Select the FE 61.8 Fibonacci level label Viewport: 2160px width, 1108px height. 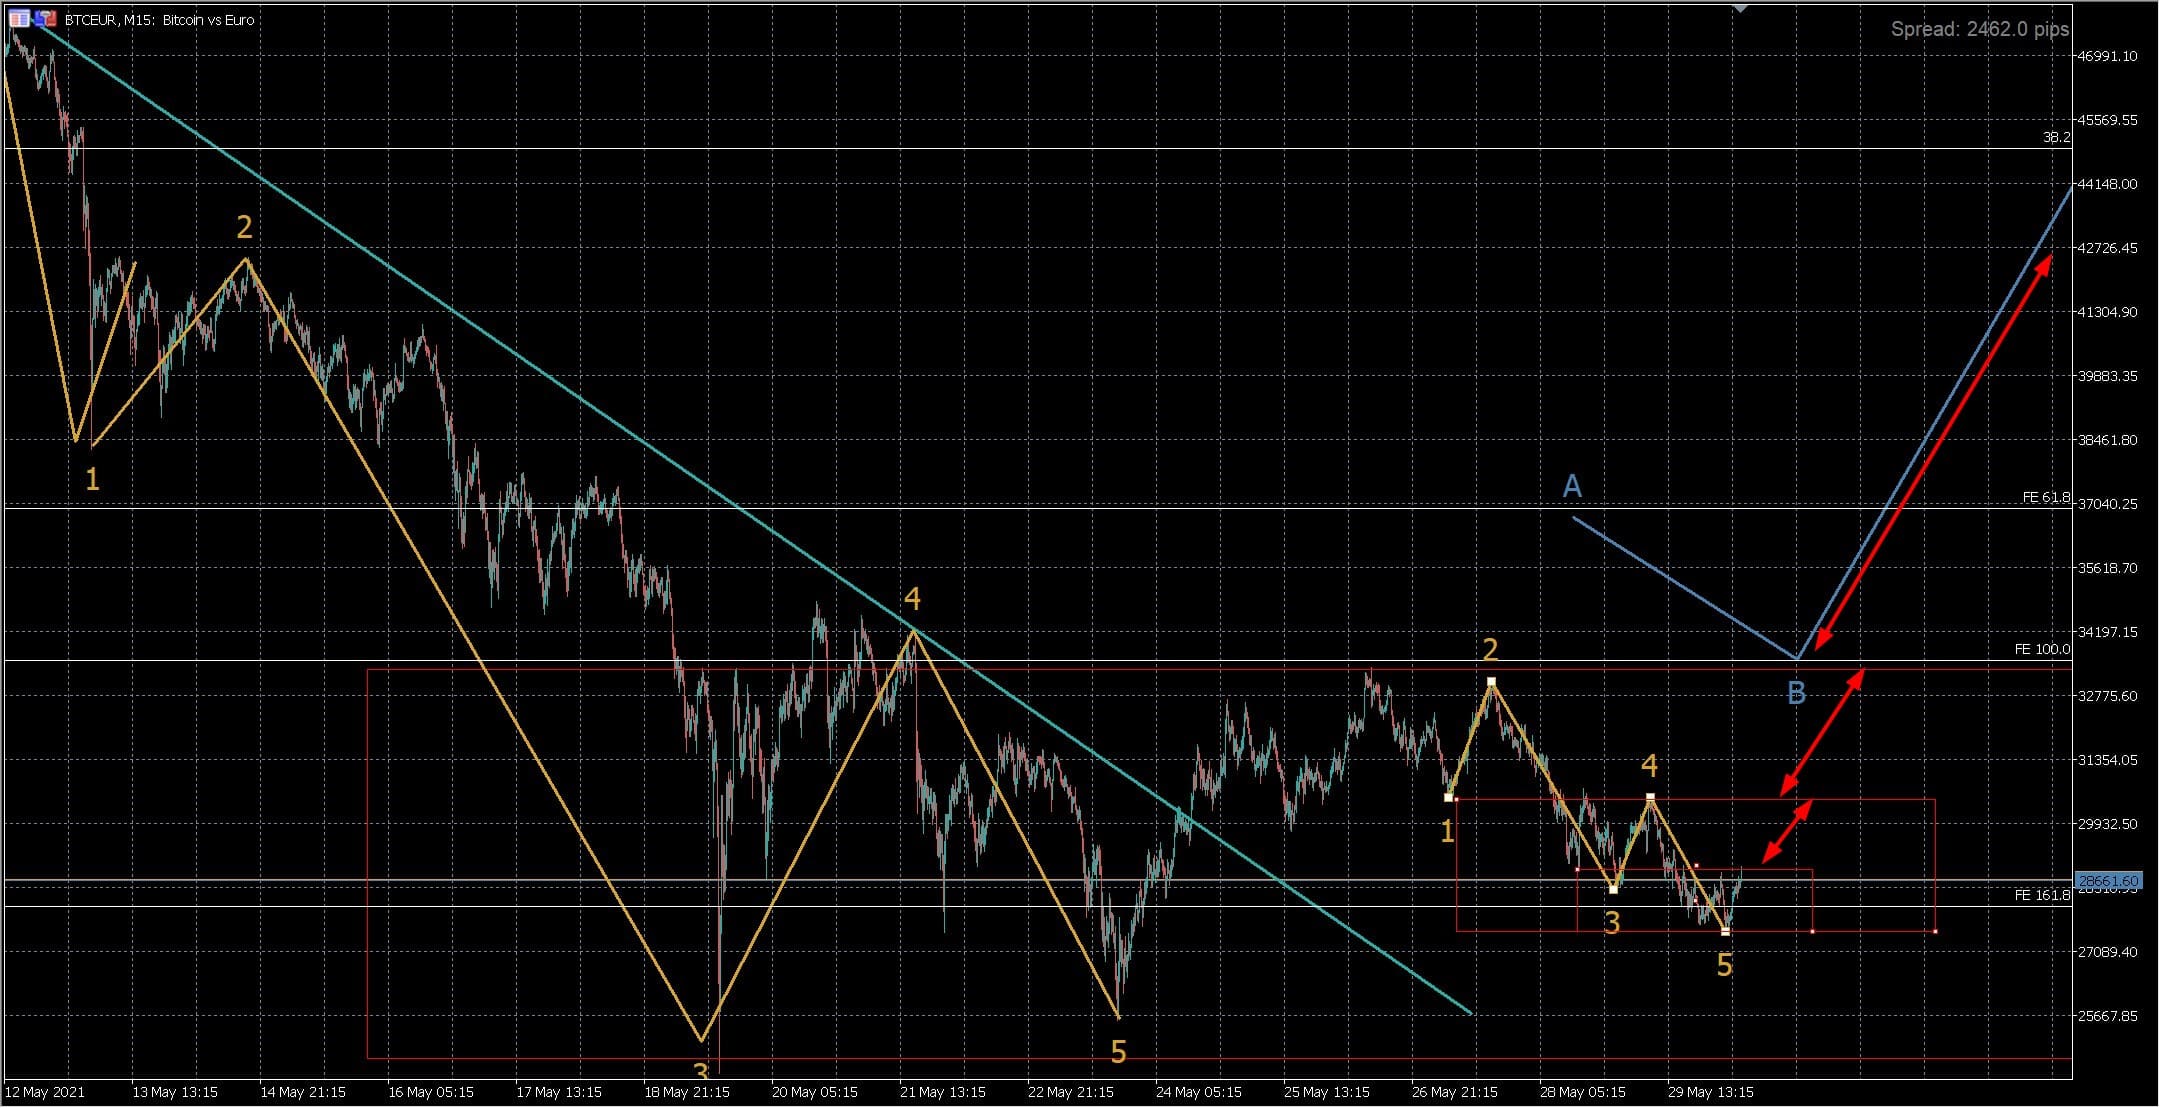pos(2045,497)
